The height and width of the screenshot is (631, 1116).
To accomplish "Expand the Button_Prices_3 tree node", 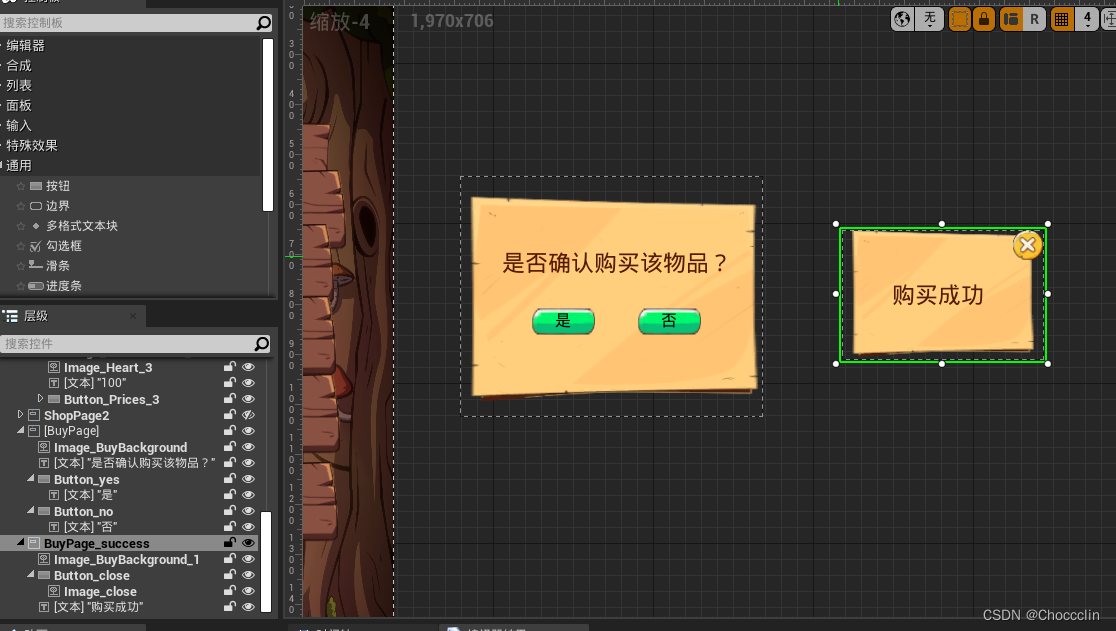I will point(41,398).
